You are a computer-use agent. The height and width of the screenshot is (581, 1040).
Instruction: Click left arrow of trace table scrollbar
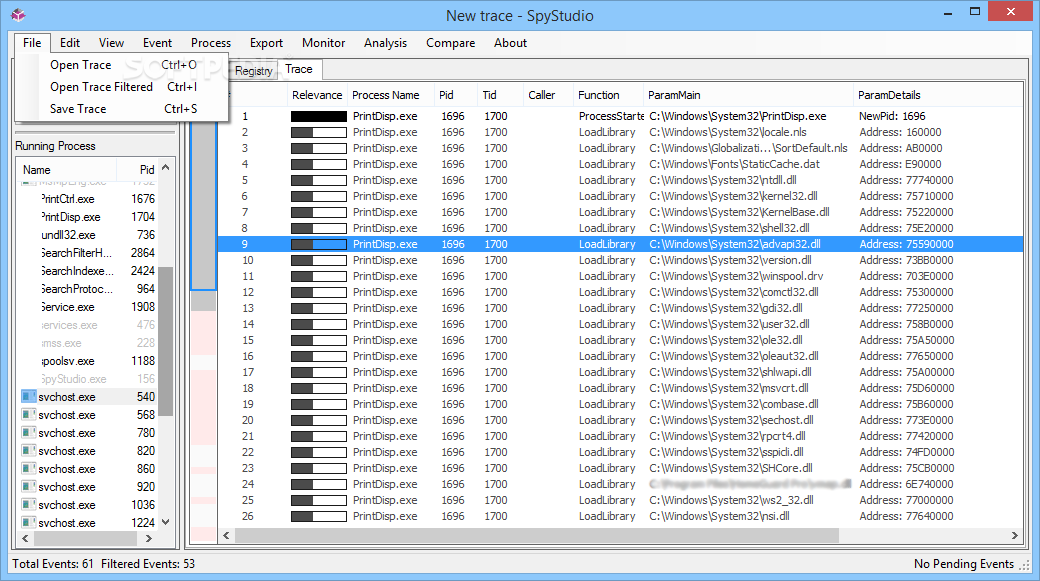pos(226,535)
